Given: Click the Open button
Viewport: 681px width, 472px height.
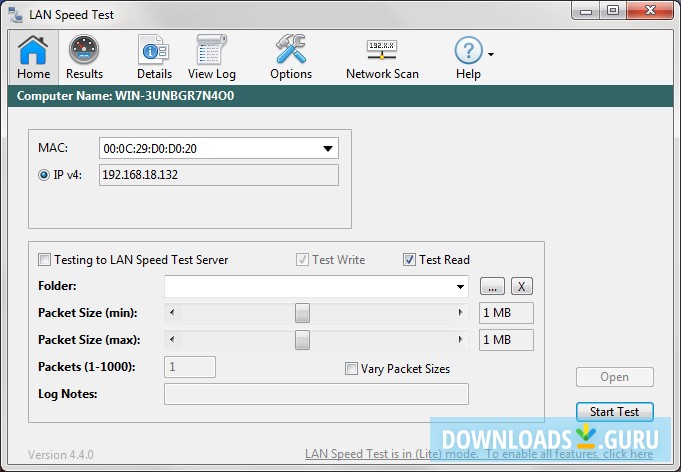Looking at the screenshot, I should pos(615,377).
